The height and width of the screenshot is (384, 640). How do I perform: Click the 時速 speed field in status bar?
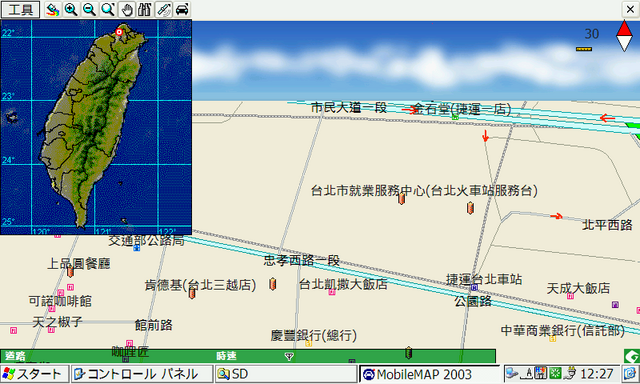227,356
